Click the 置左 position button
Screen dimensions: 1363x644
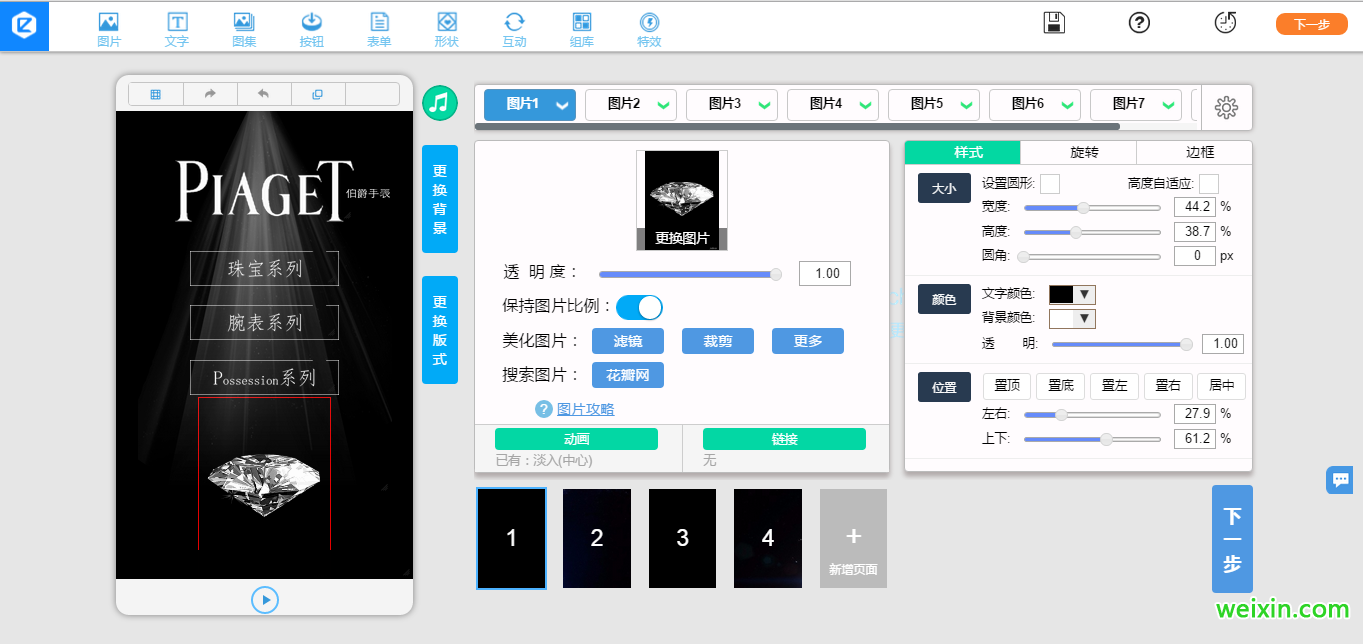[1115, 385]
